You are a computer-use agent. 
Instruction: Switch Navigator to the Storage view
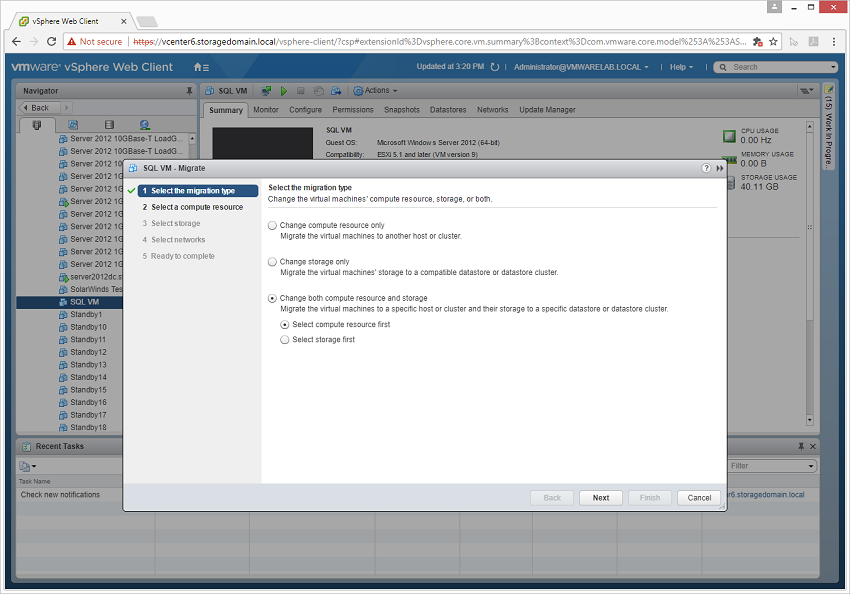[x=109, y=125]
